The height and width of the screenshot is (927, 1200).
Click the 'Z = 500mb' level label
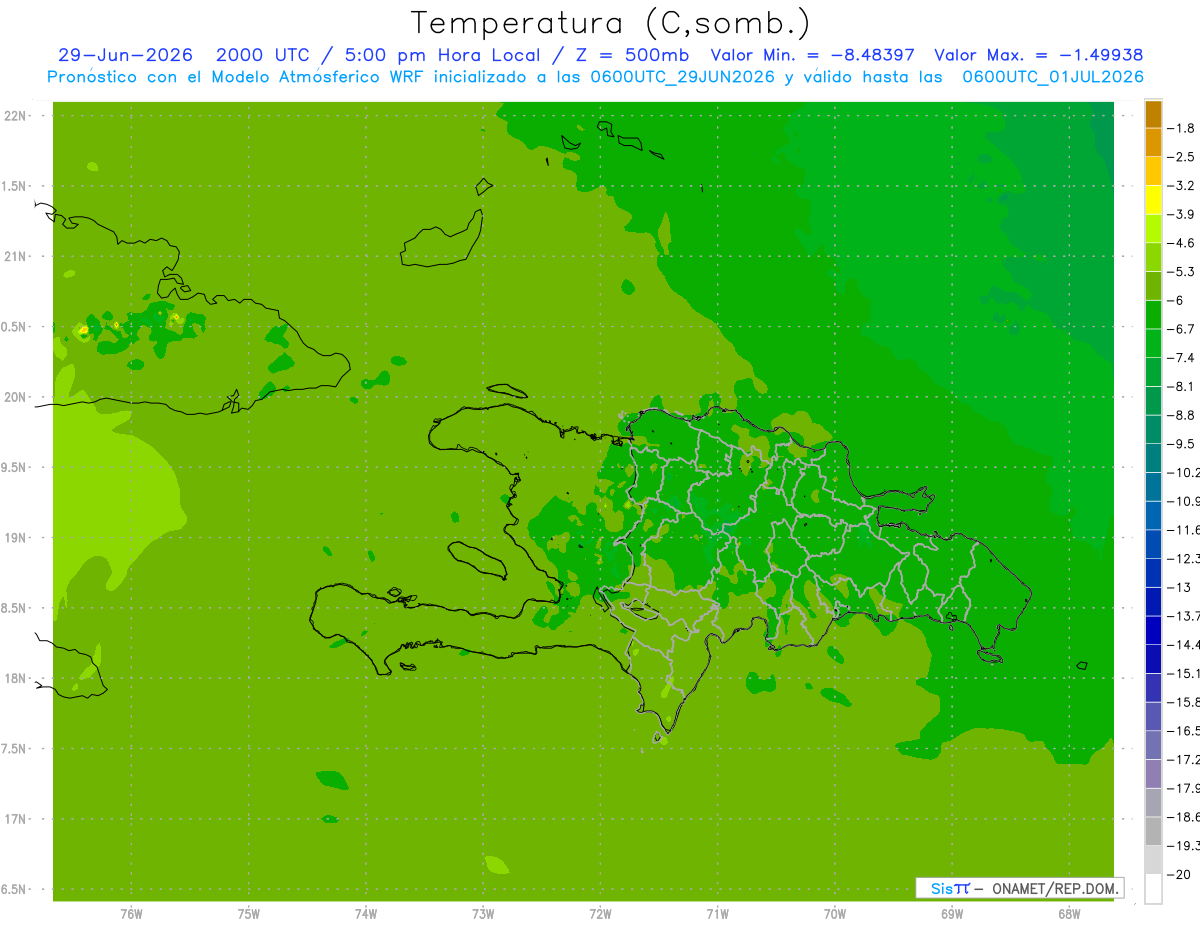[634, 55]
